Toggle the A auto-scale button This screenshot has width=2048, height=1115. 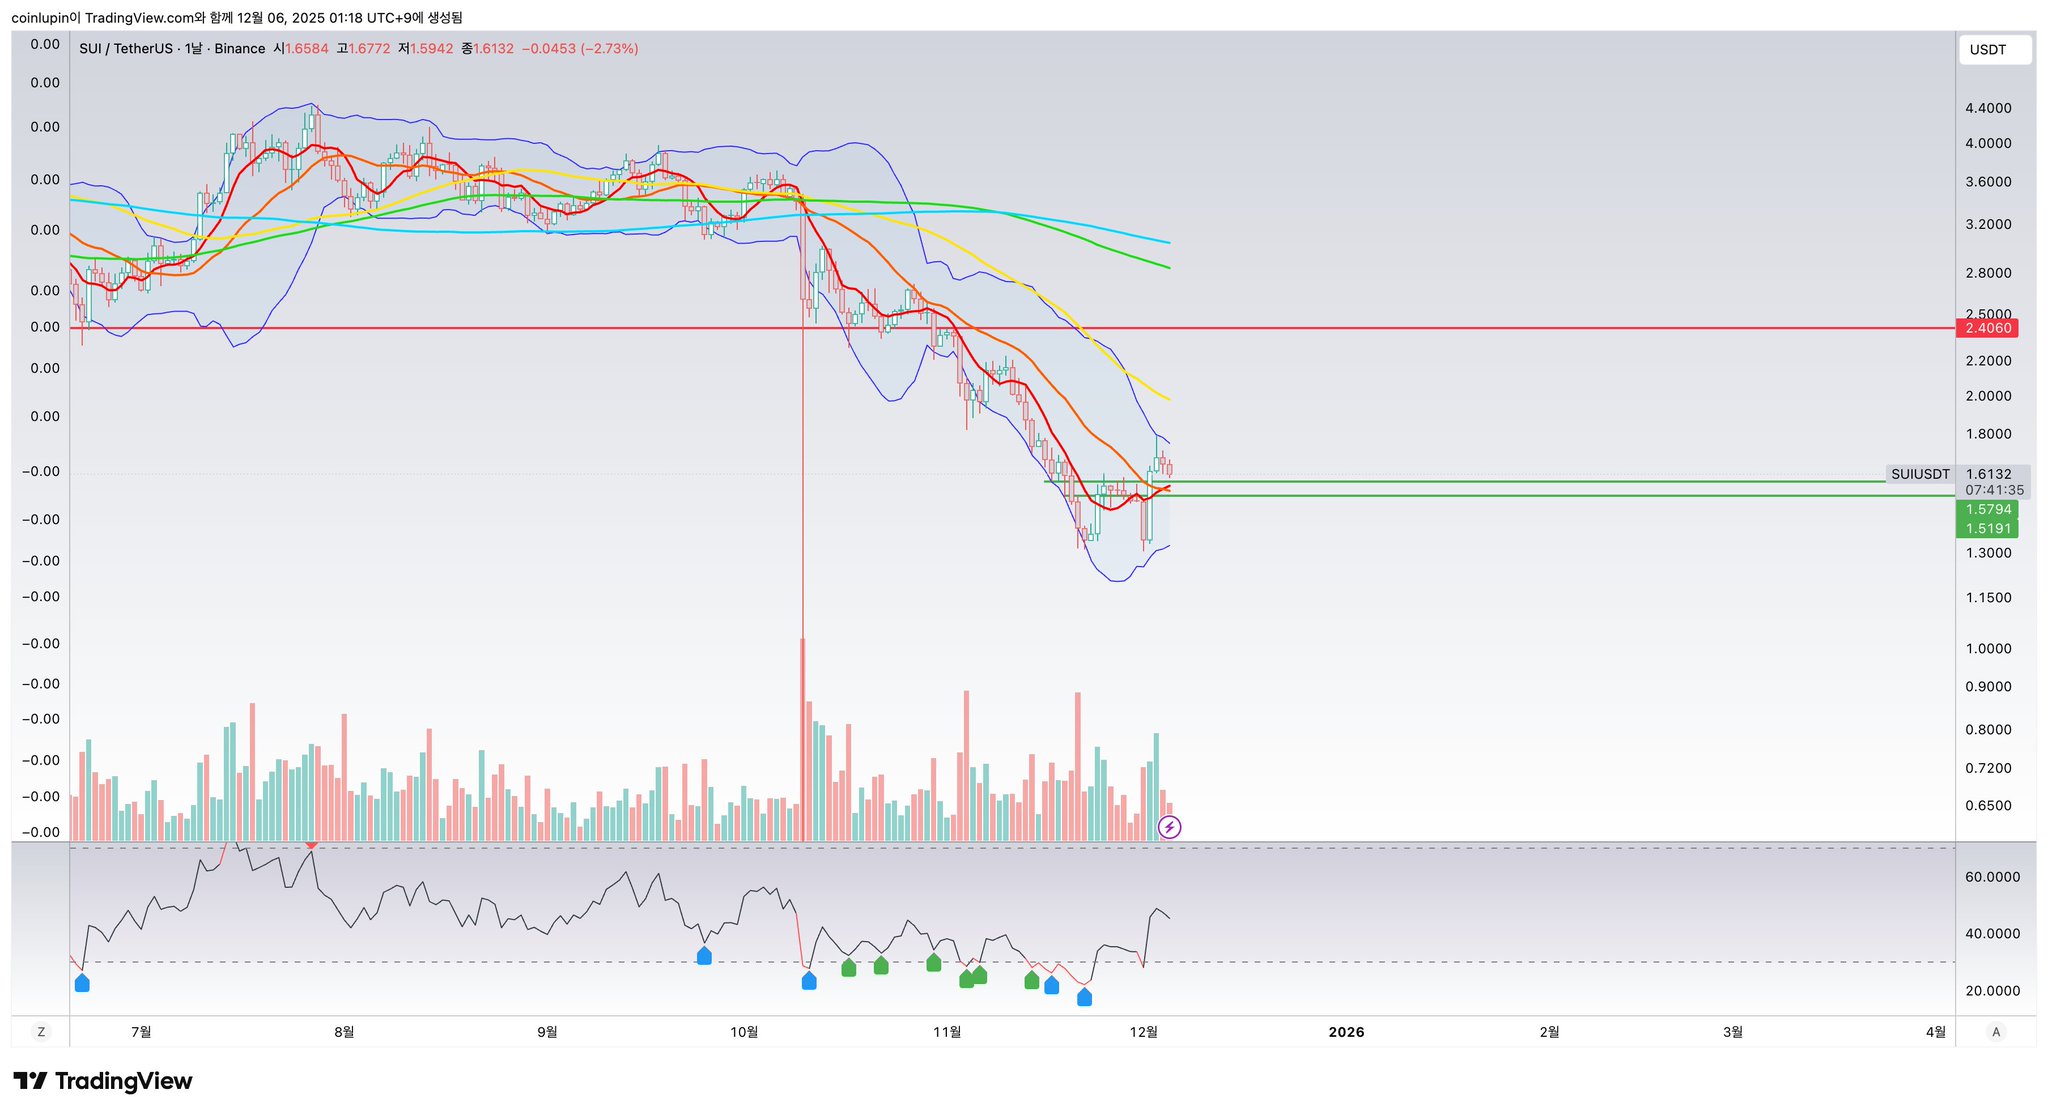coord(1996,1032)
